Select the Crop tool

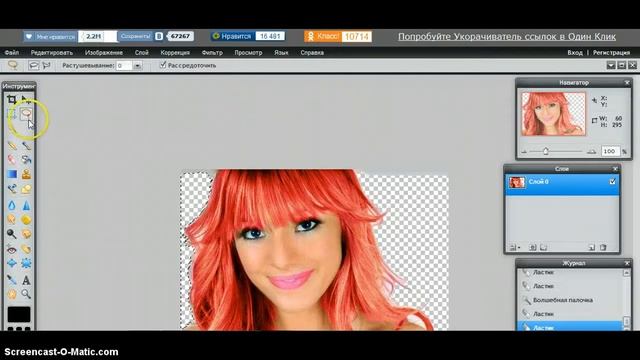pyautogui.click(x=12, y=99)
